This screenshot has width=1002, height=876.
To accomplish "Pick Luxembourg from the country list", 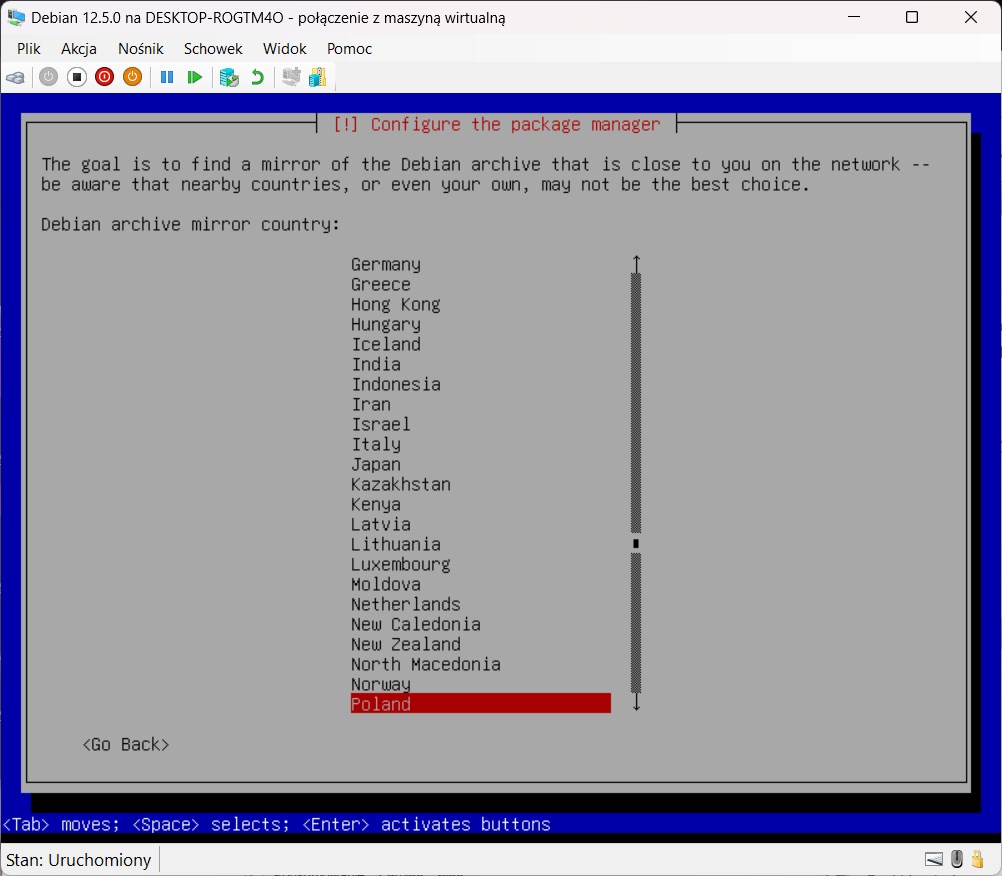I will coord(401,564).
